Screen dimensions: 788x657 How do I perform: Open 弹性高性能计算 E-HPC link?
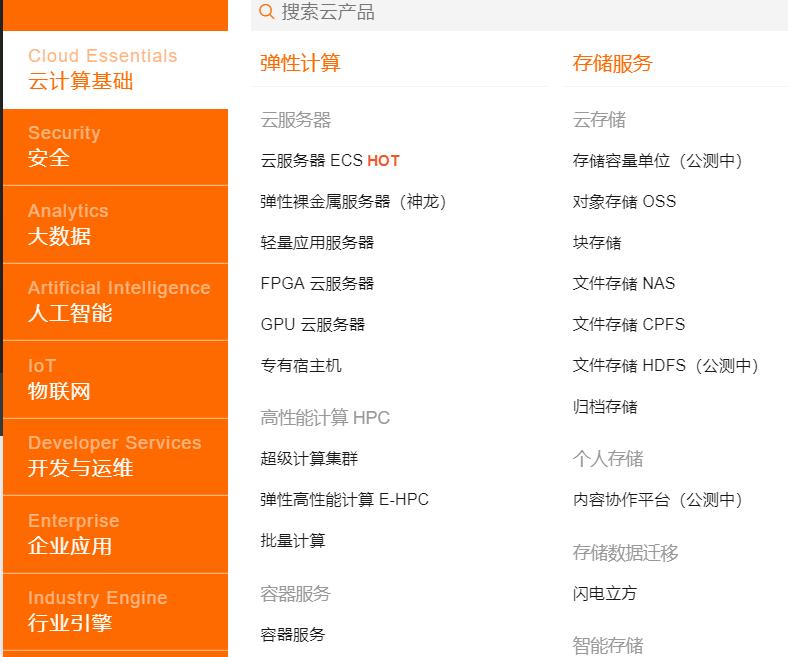coord(345,500)
